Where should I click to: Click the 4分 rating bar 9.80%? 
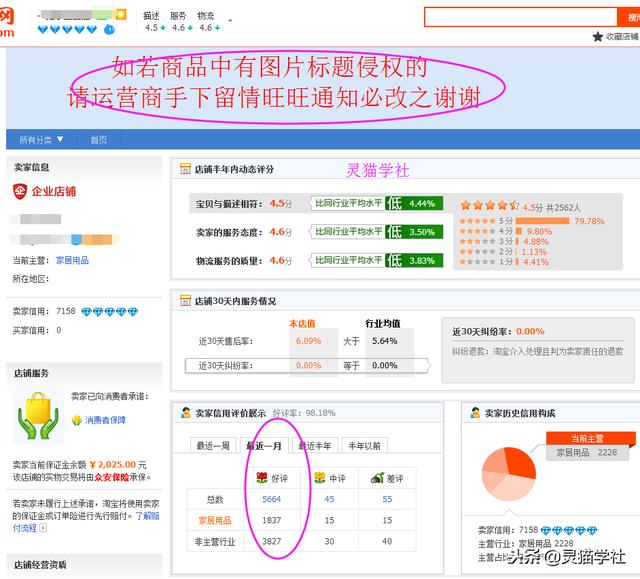pyautogui.click(x=518, y=231)
